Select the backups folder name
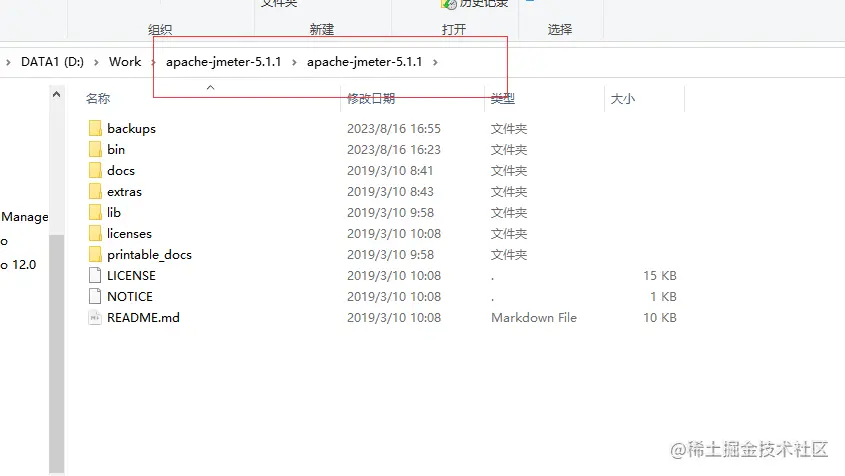Viewport: 845px width, 476px height. pyautogui.click(x=131, y=129)
